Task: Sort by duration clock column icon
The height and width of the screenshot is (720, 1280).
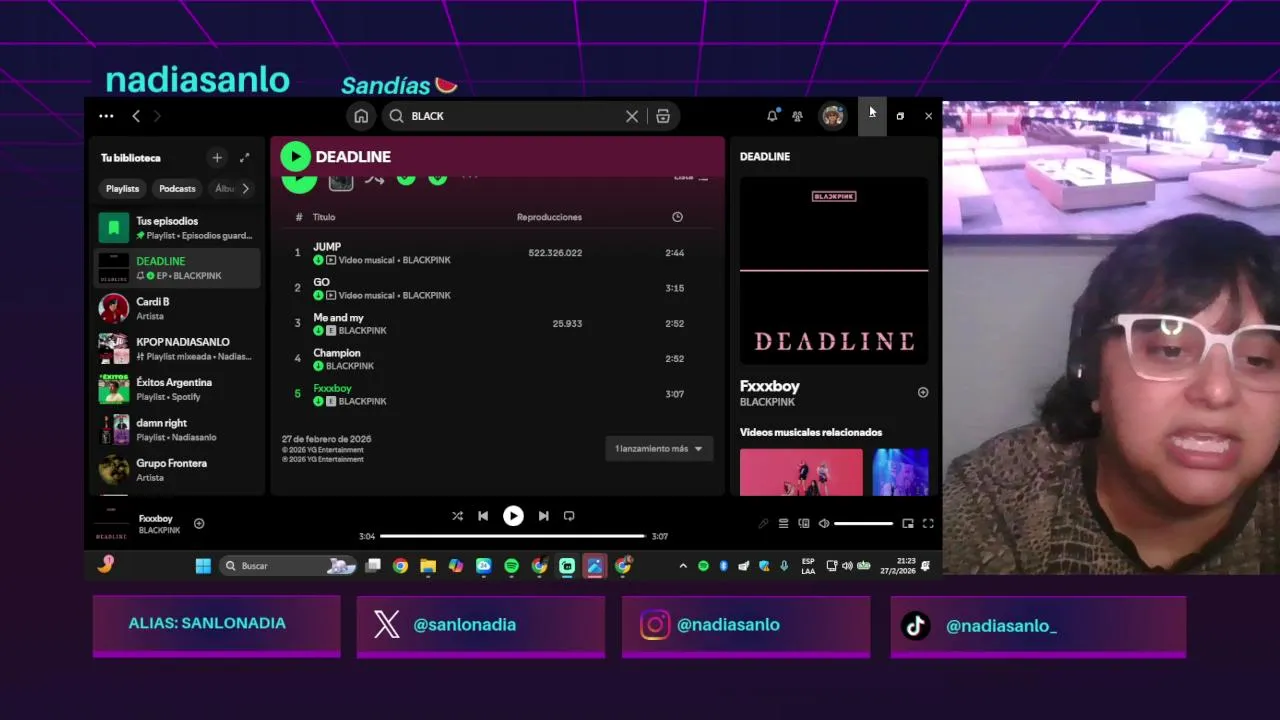Action: click(677, 217)
